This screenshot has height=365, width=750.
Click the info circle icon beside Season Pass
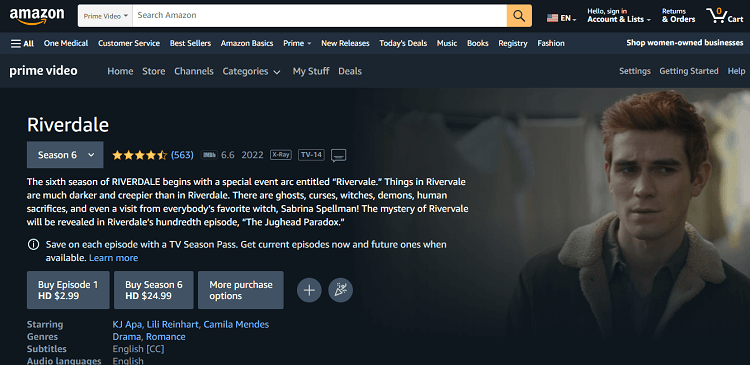tap(33, 245)
